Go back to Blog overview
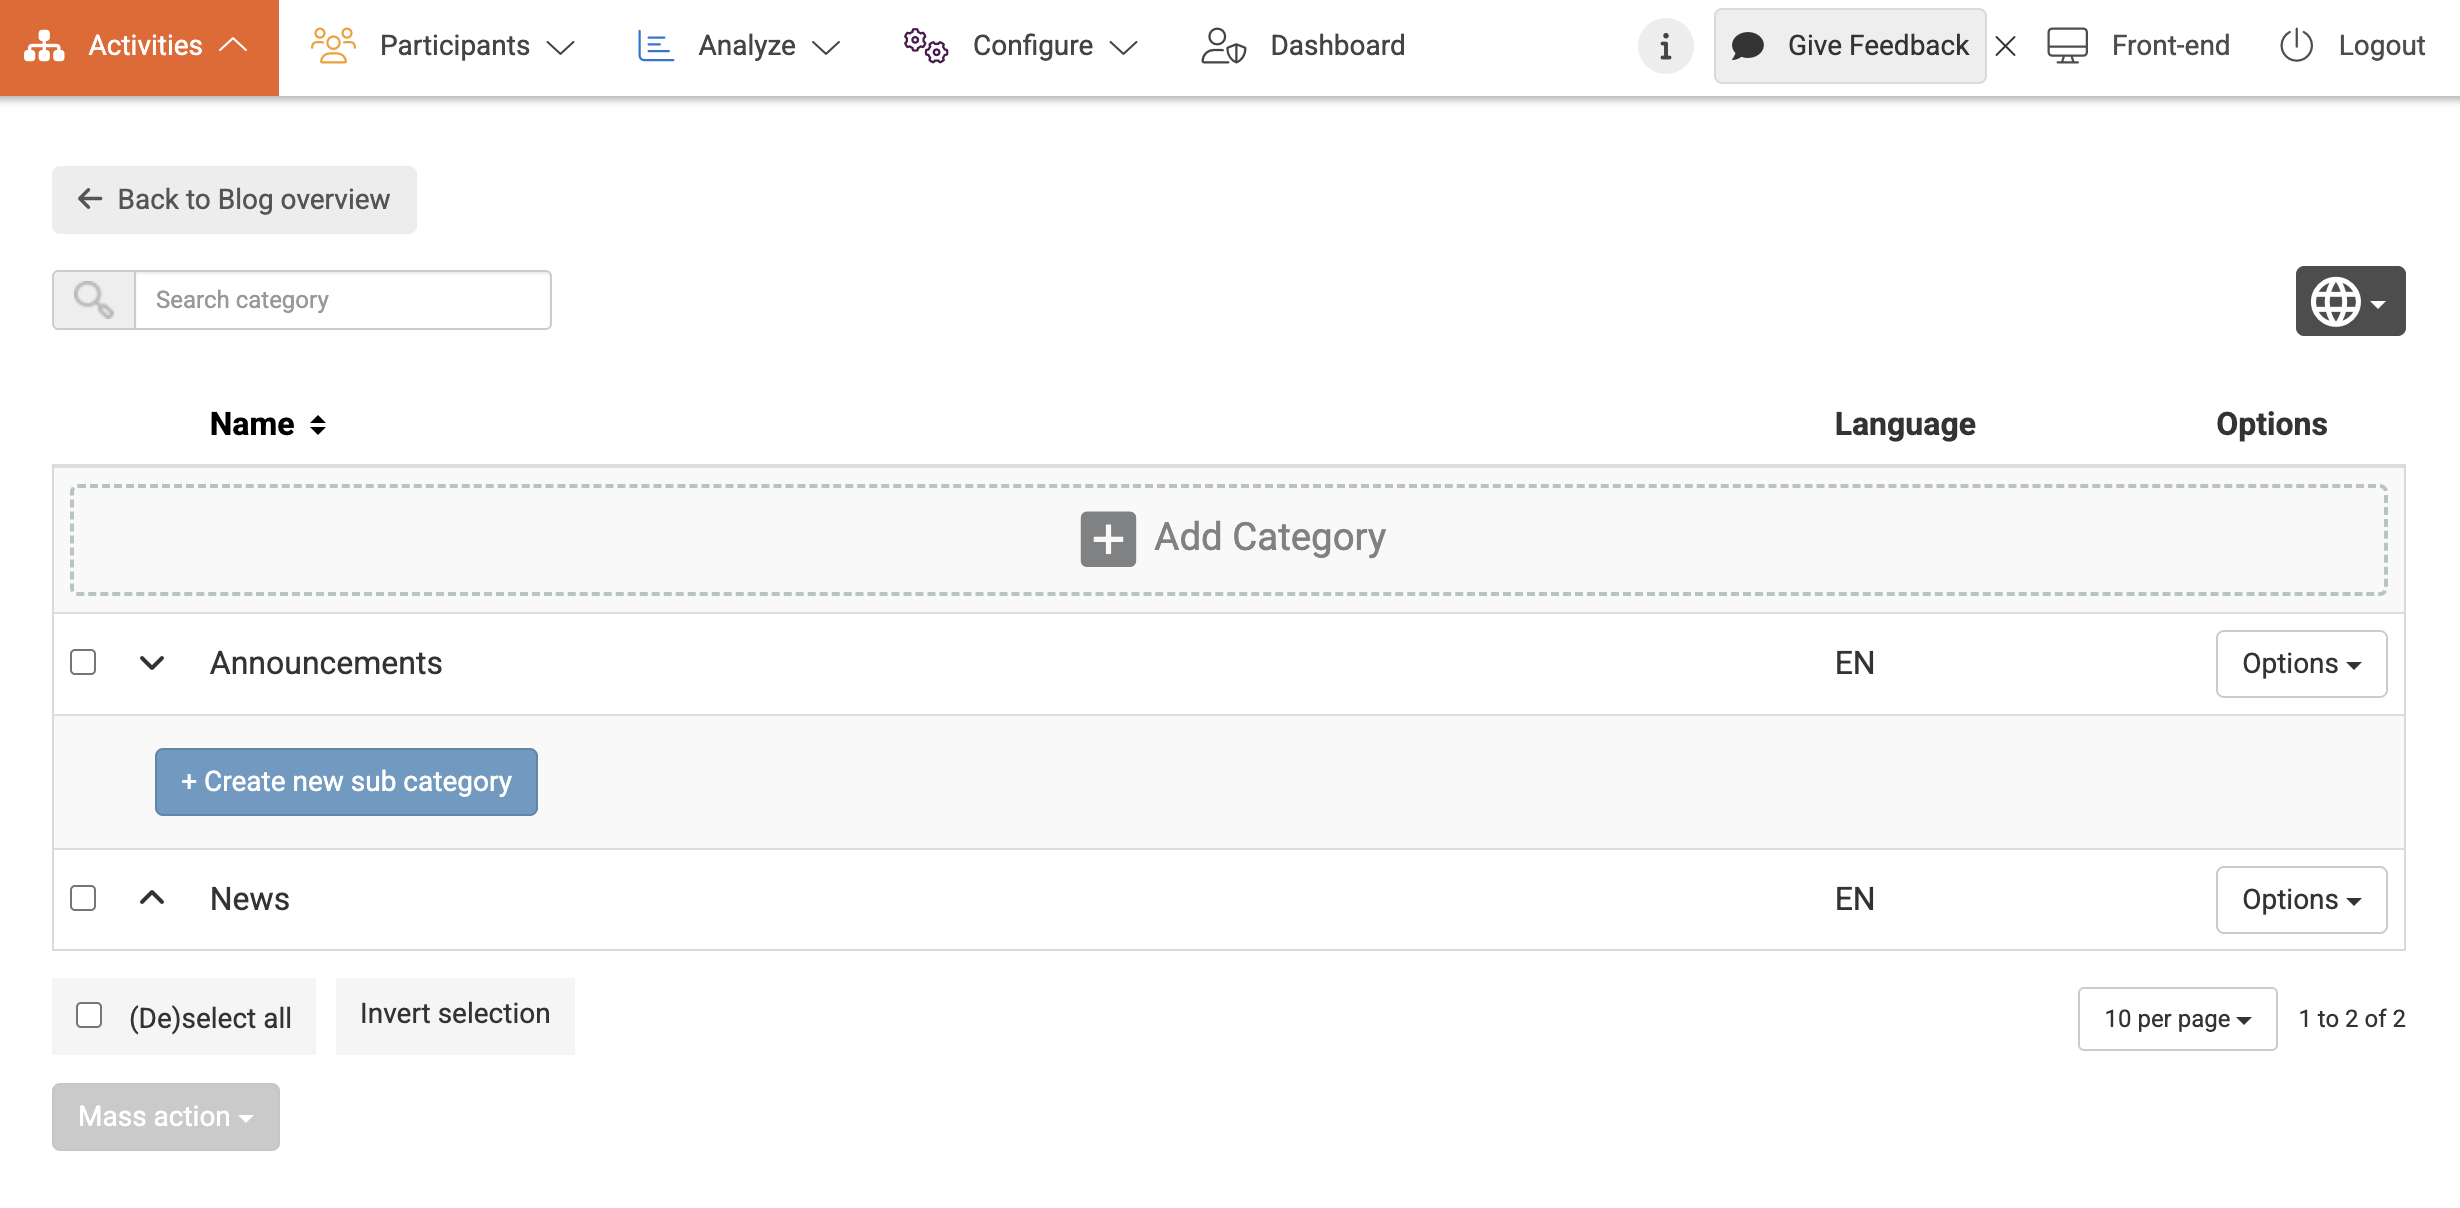The width and height of the screenshot is (2460, 1208). tap(234, 200)
